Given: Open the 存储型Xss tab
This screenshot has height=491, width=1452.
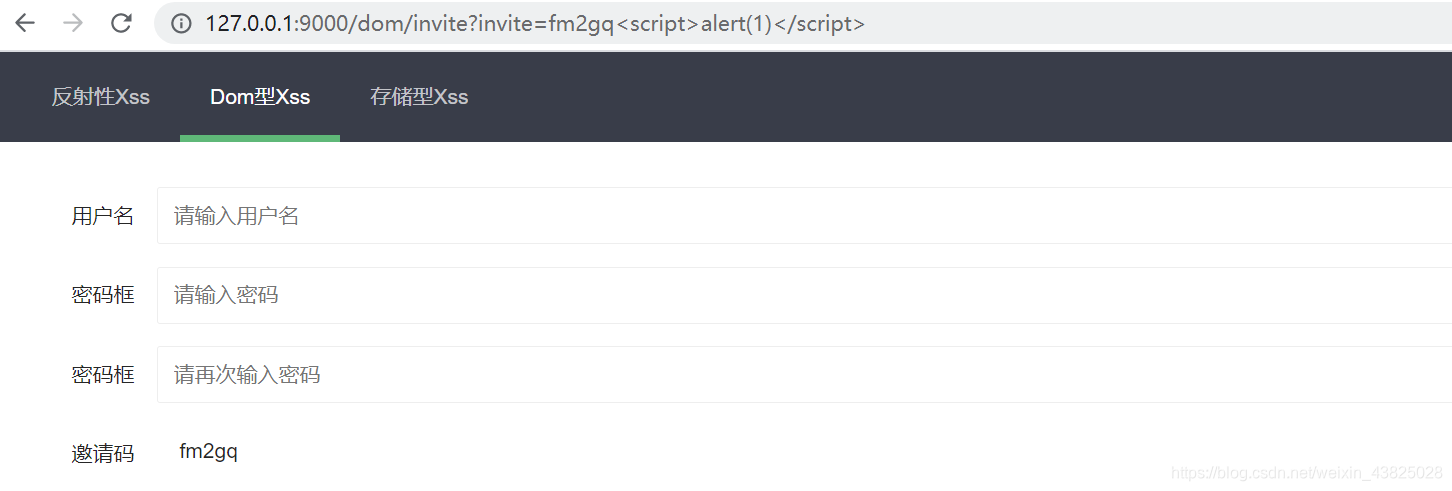Looking at the screenshot, I should click(419, 97).
